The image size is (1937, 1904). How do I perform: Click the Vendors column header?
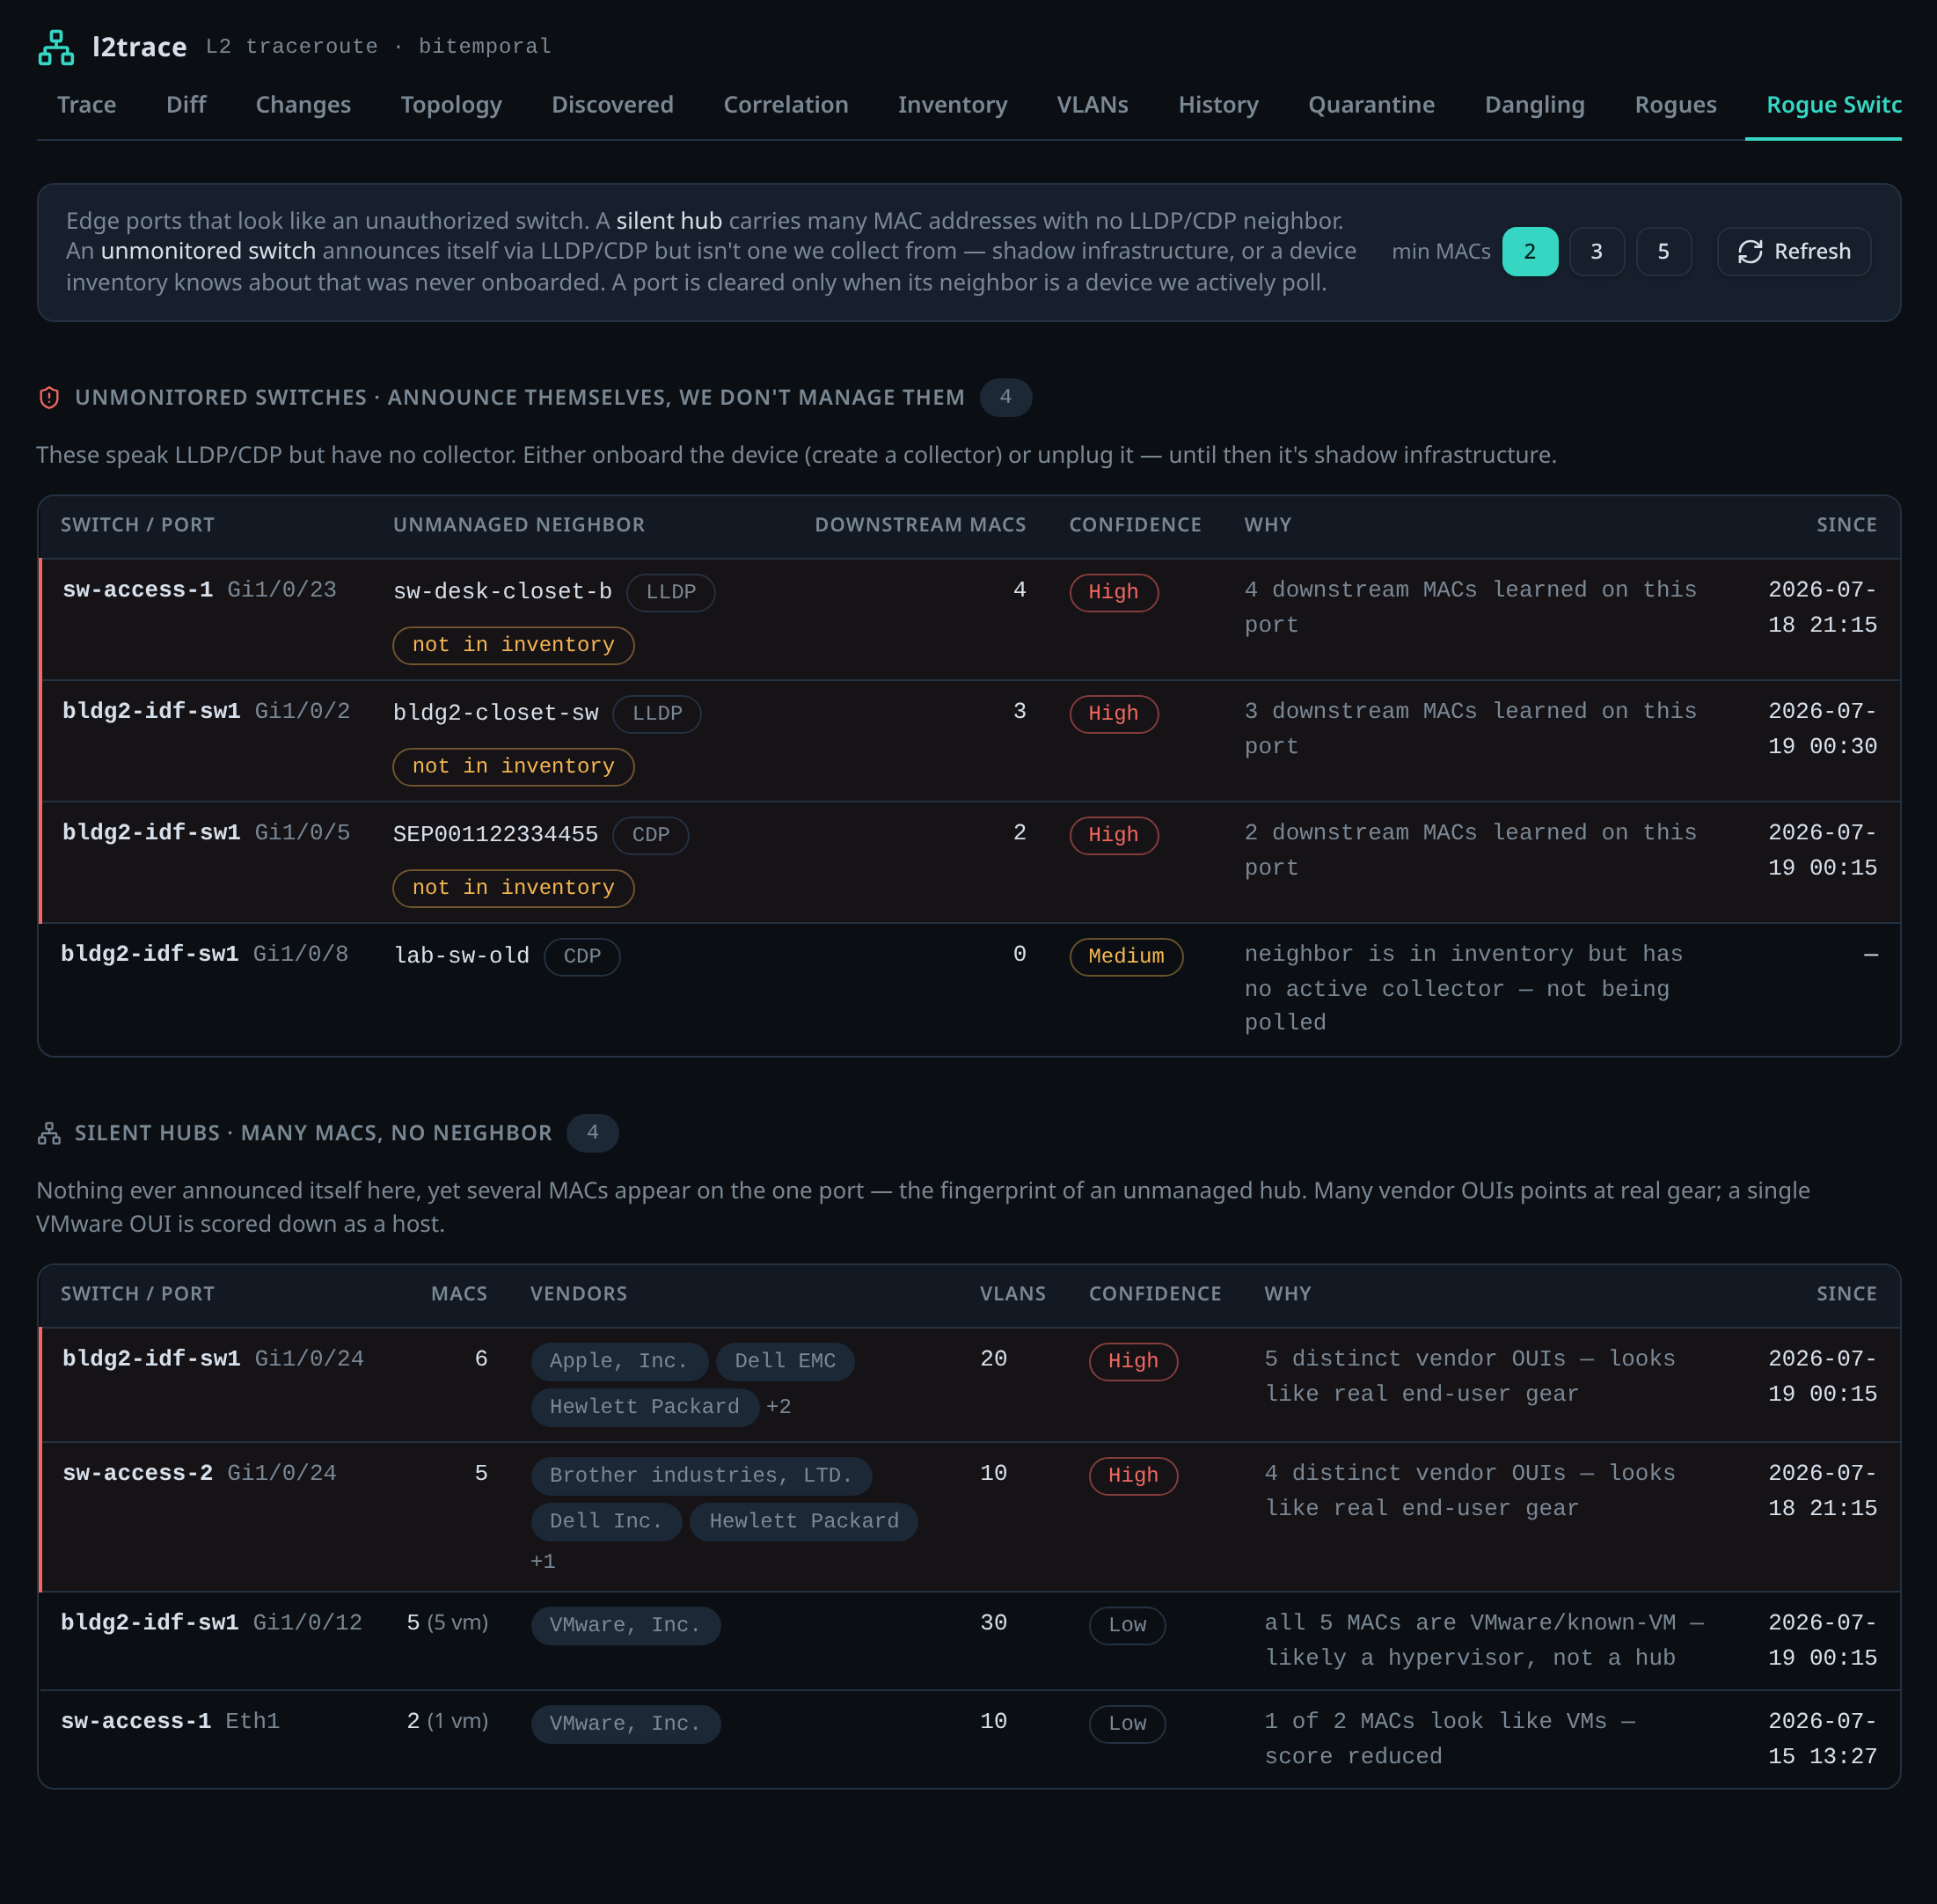click(x=579, y=1295)
